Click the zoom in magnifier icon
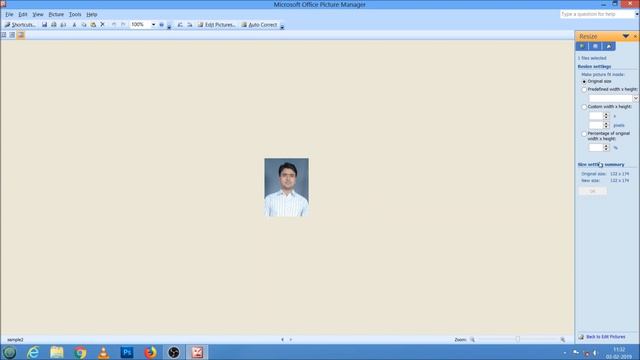 pos(562,340)
